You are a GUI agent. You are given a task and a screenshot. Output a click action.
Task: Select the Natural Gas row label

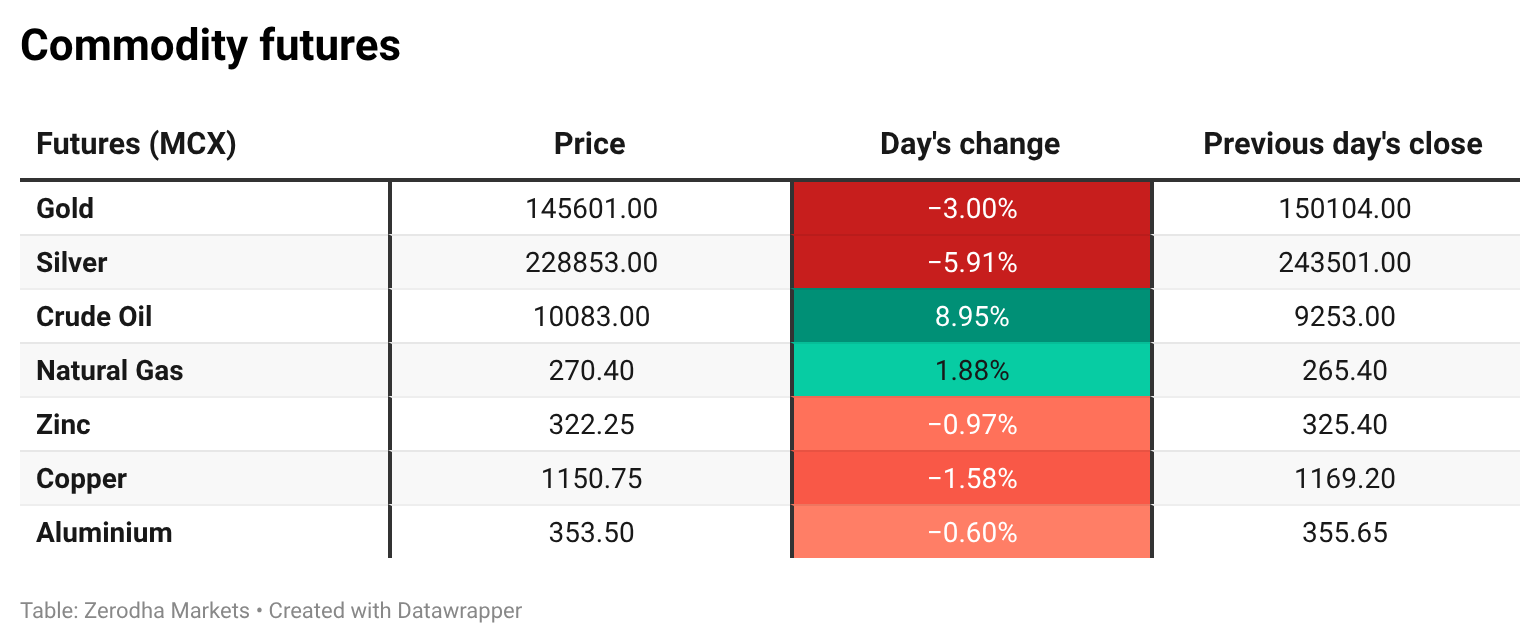(110, 371)
